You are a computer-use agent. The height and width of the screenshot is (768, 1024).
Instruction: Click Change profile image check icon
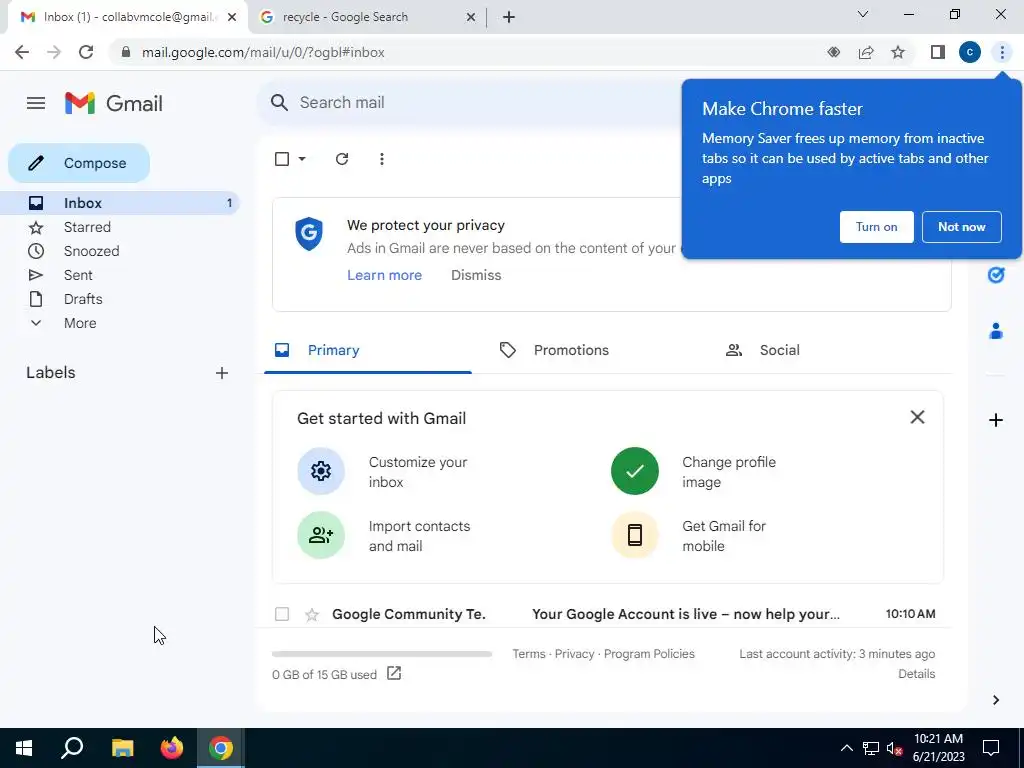click(635, 471)
